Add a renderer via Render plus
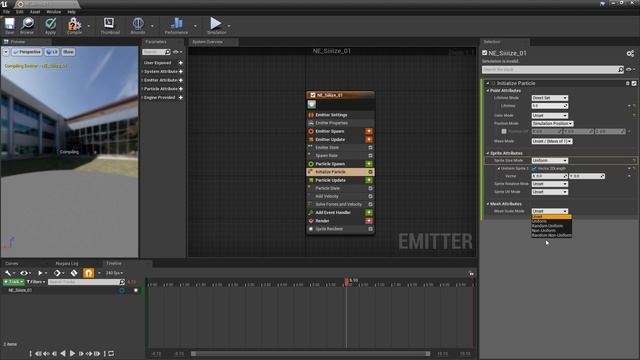640x360 pixels. click(x=369, y=220)
